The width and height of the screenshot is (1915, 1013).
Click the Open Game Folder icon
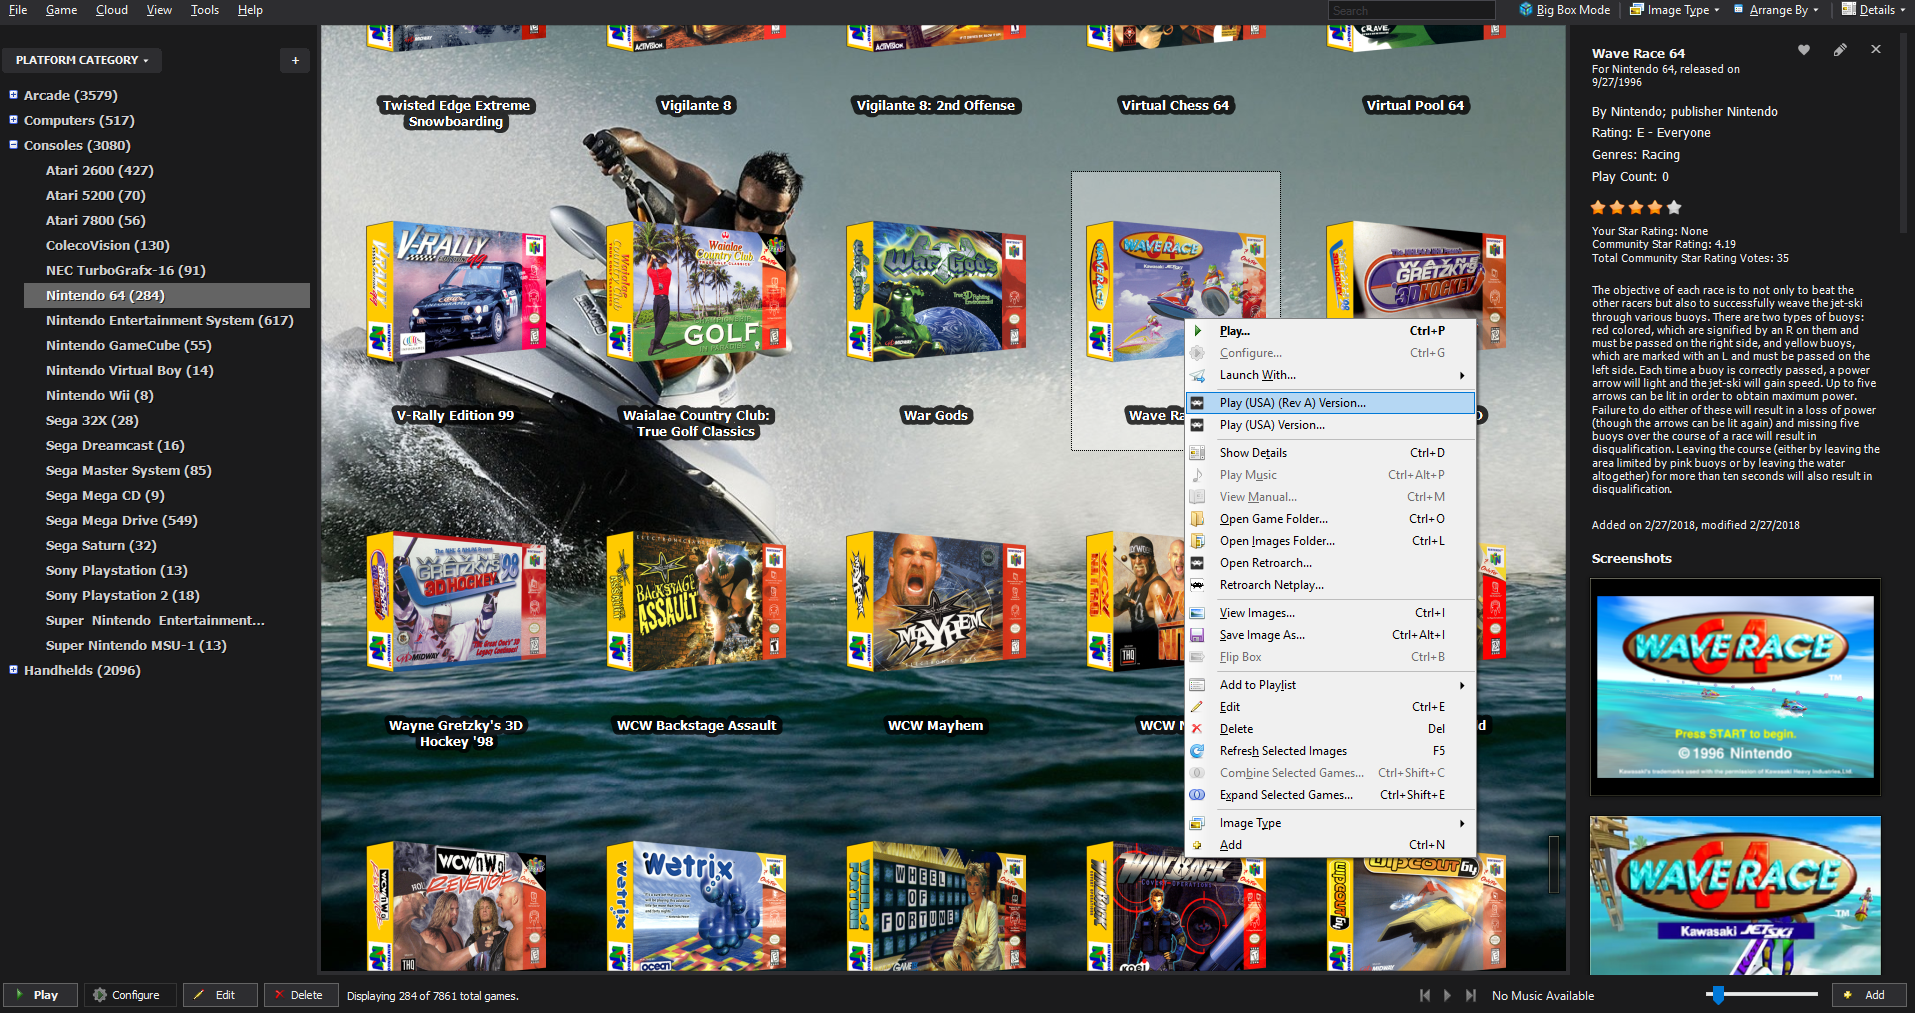coord(1197,519)
